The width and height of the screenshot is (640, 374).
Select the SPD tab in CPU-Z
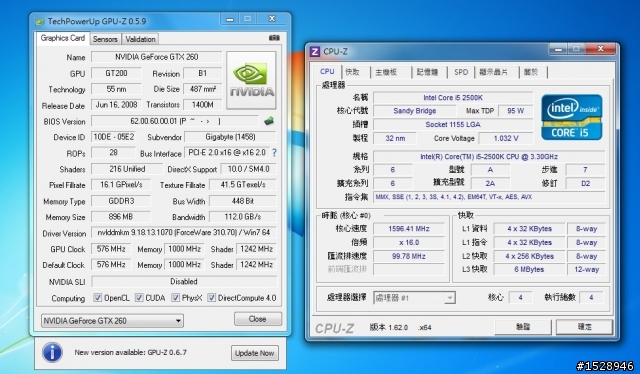[x=461, y=72]
